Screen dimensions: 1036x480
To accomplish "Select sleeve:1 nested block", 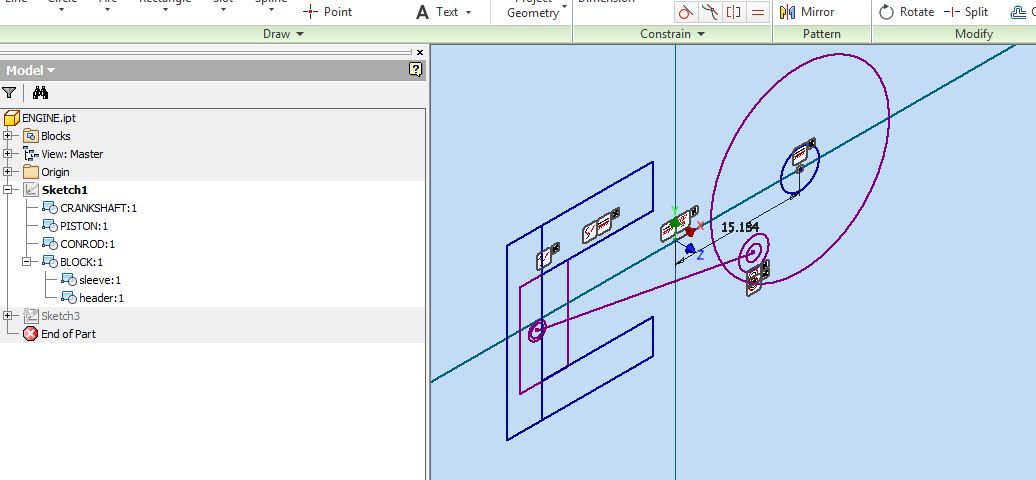I will tap(100, 280).
